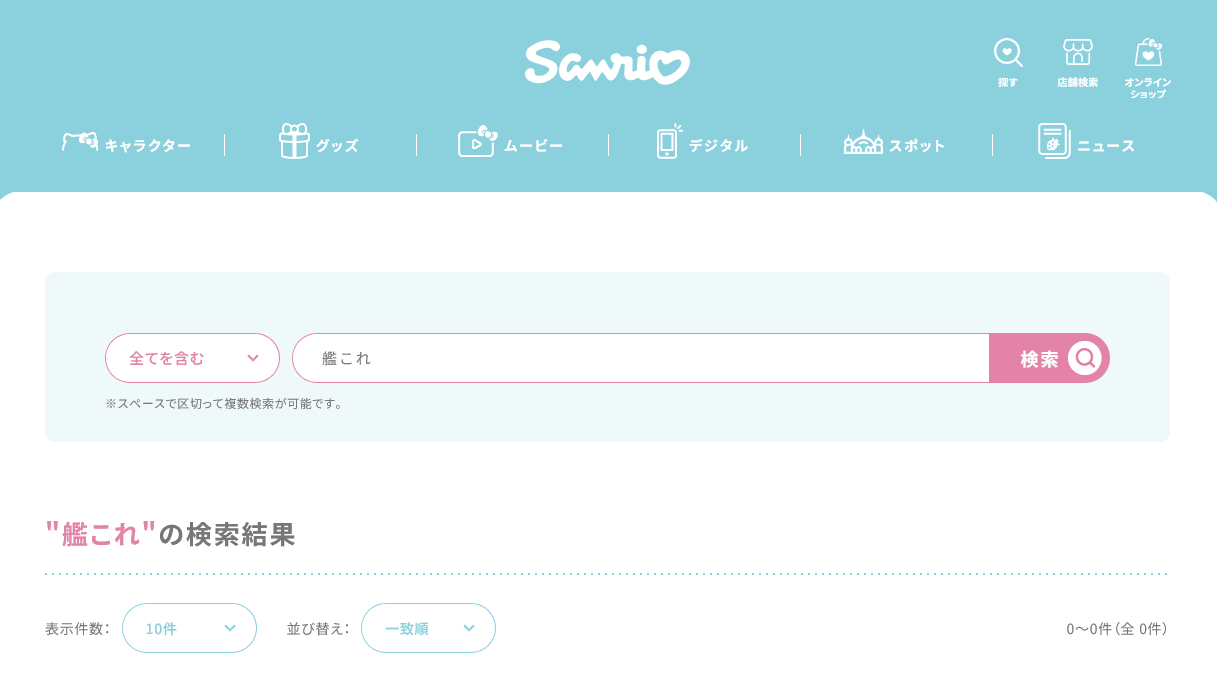1217x684 pixels.
Task: Go to the ニュース menu label
Action: point(1106,146)
